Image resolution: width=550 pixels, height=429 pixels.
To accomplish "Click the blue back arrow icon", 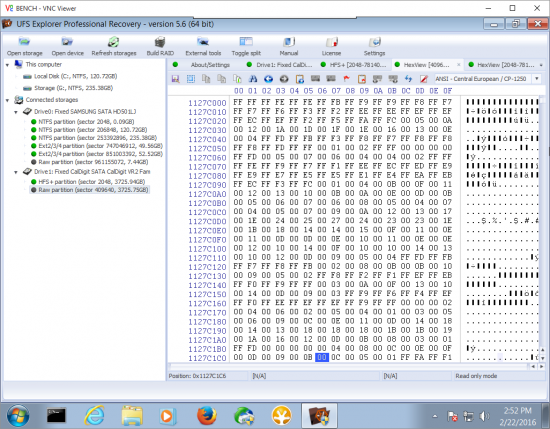I will tap(268, 79).
